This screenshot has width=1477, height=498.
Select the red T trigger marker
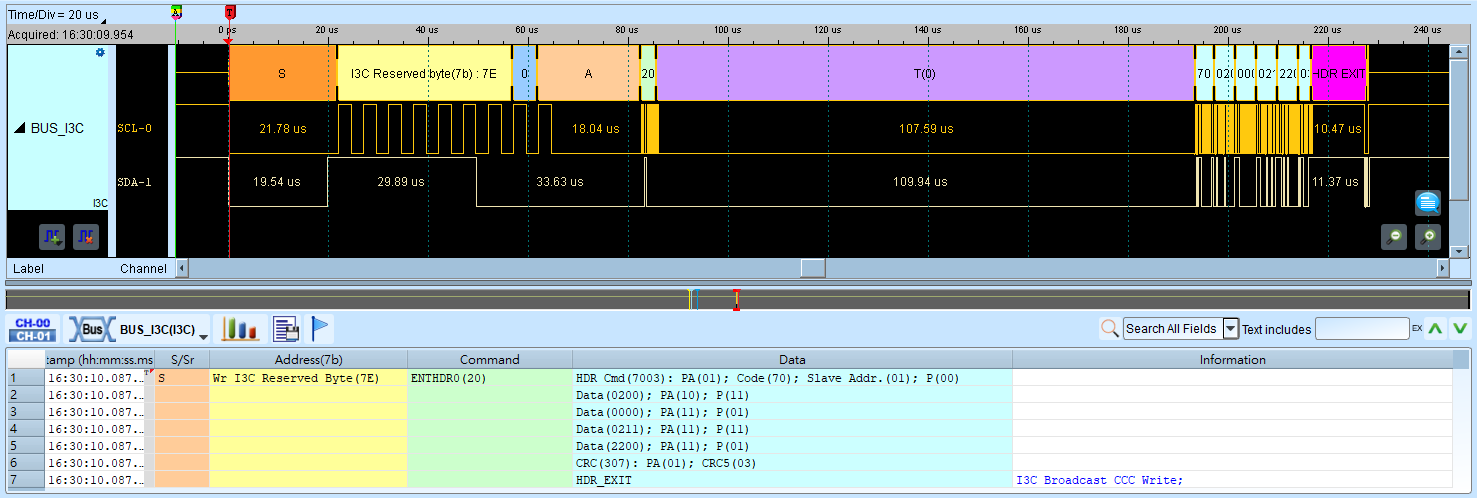point(230,11)
